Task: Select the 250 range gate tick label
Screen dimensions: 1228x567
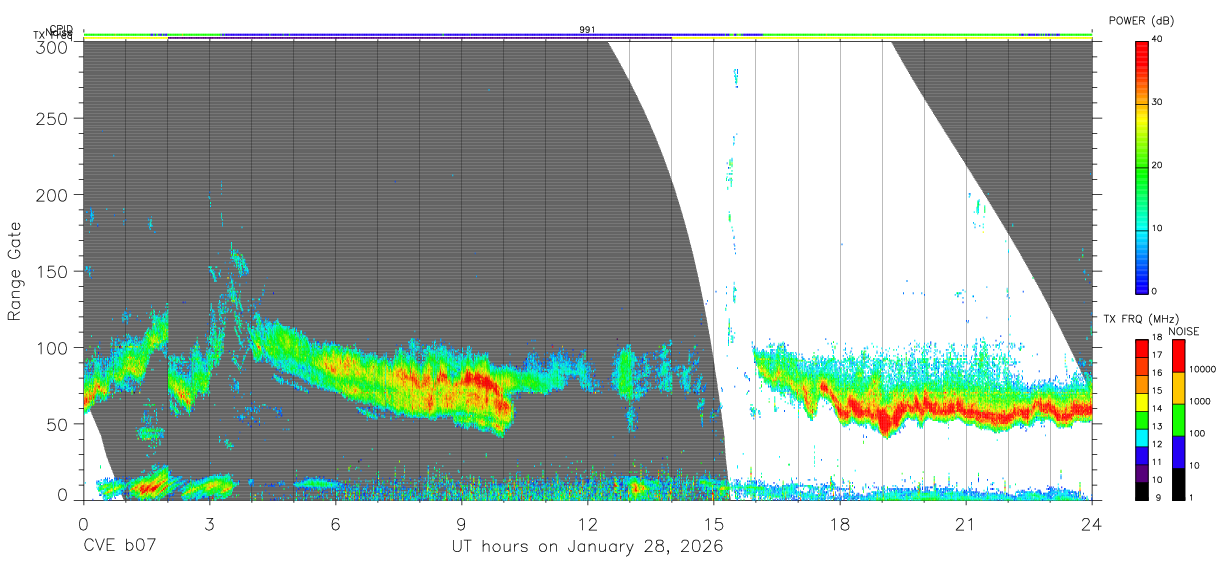Action: coord(52,119)
